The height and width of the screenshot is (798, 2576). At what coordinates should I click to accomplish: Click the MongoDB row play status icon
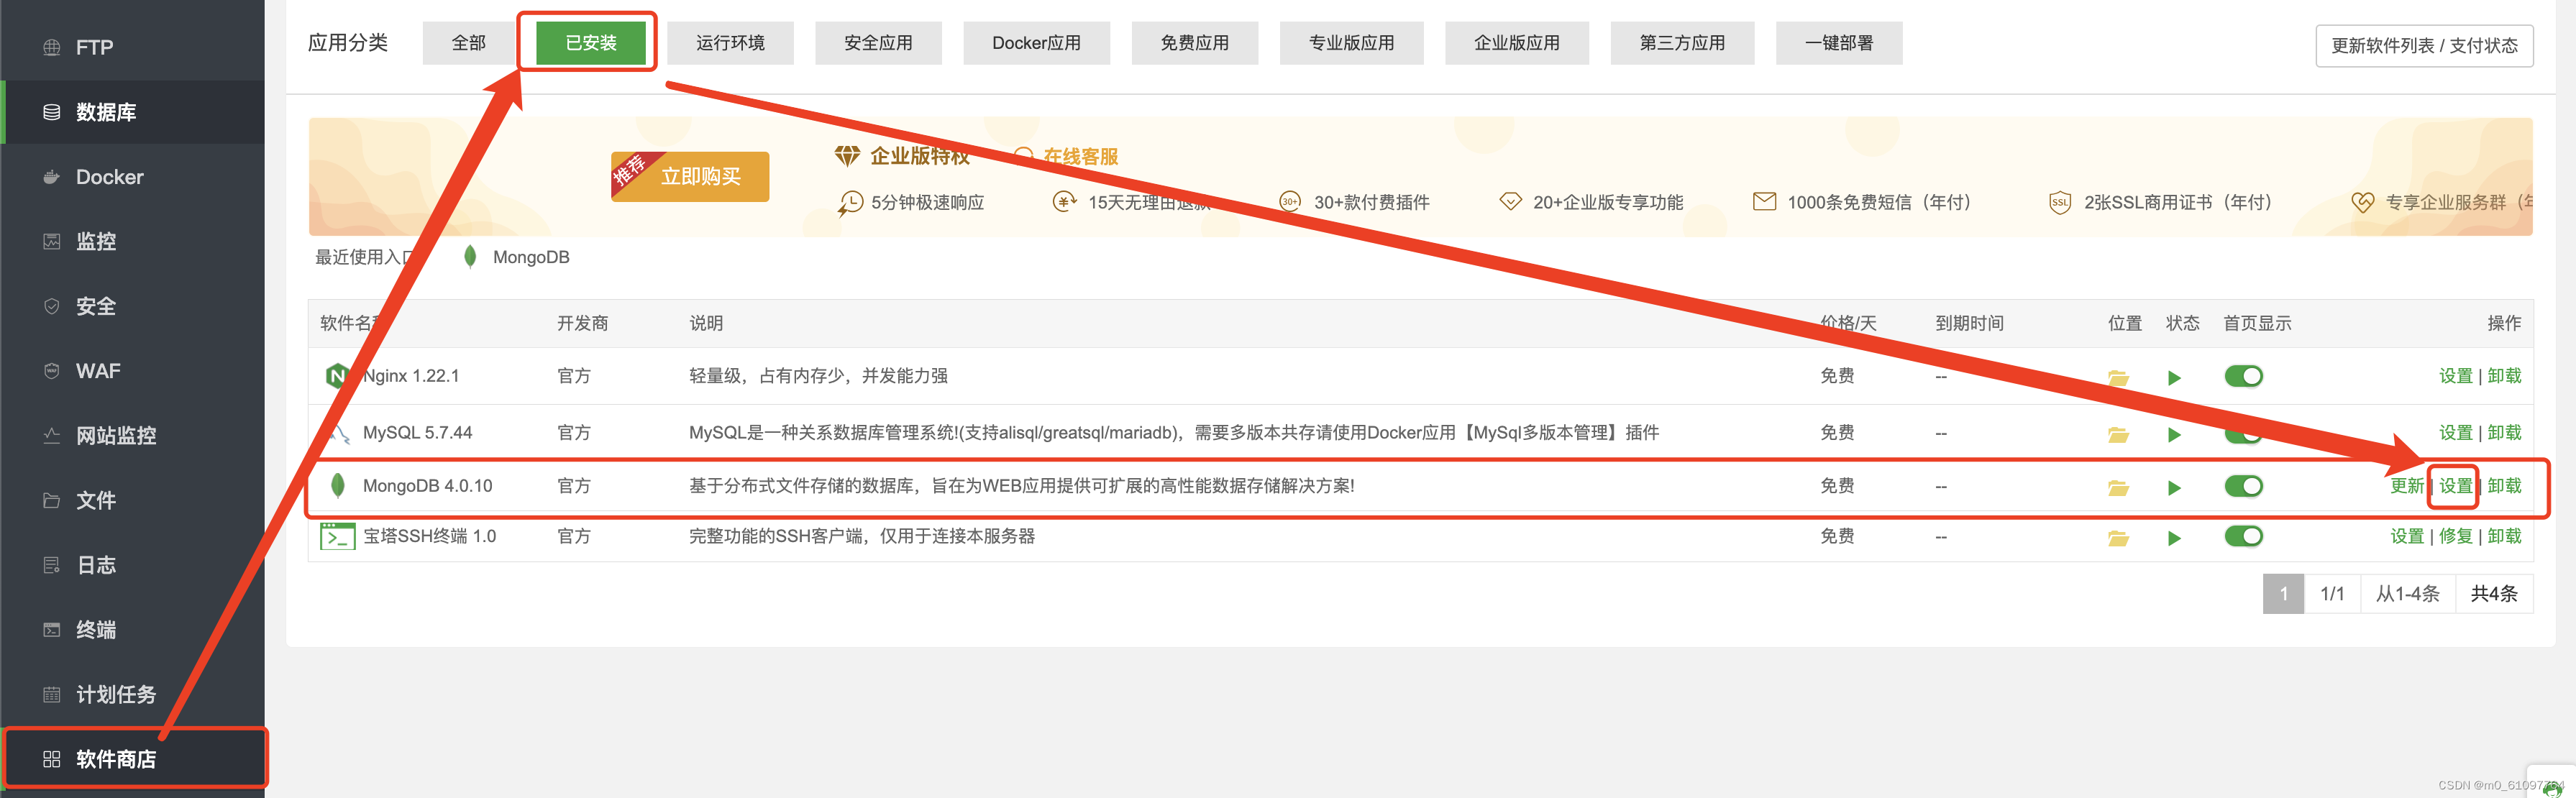coord(2173,488)
